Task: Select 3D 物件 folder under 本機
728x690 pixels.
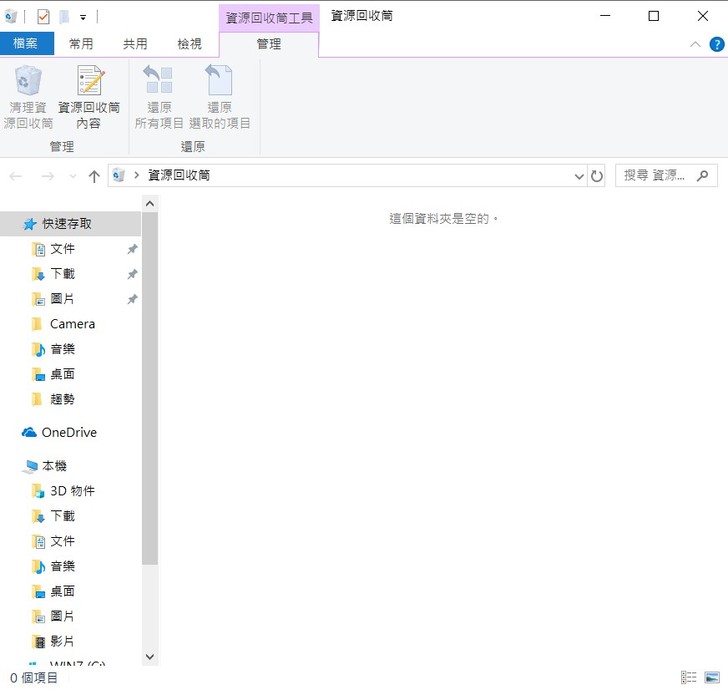Action: coord(72,491)
